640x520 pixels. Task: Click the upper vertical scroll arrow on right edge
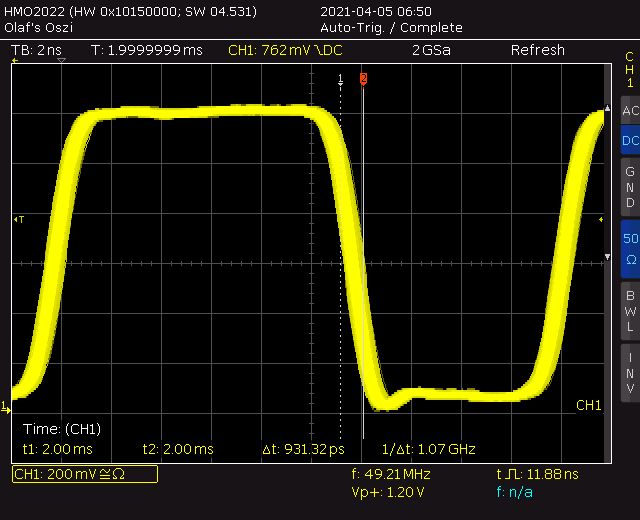[607, 108]
